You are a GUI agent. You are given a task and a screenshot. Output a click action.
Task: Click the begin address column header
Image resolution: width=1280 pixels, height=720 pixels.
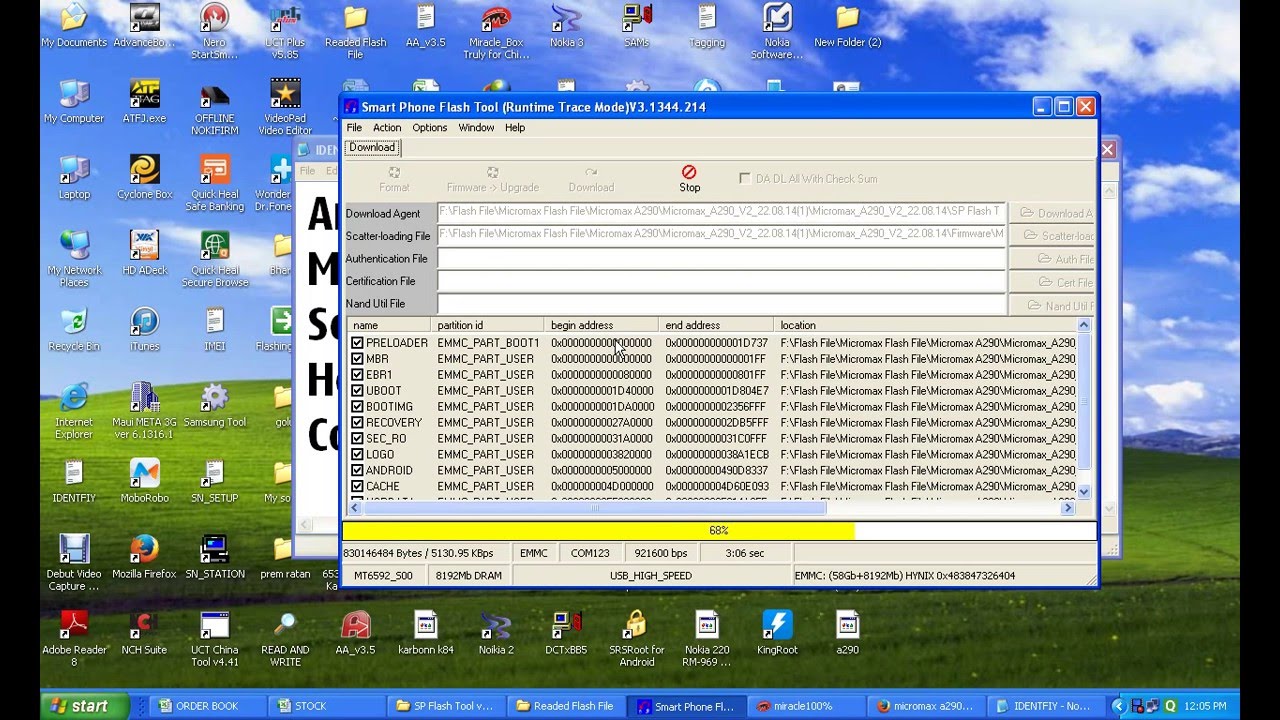[x=602, y=325]
